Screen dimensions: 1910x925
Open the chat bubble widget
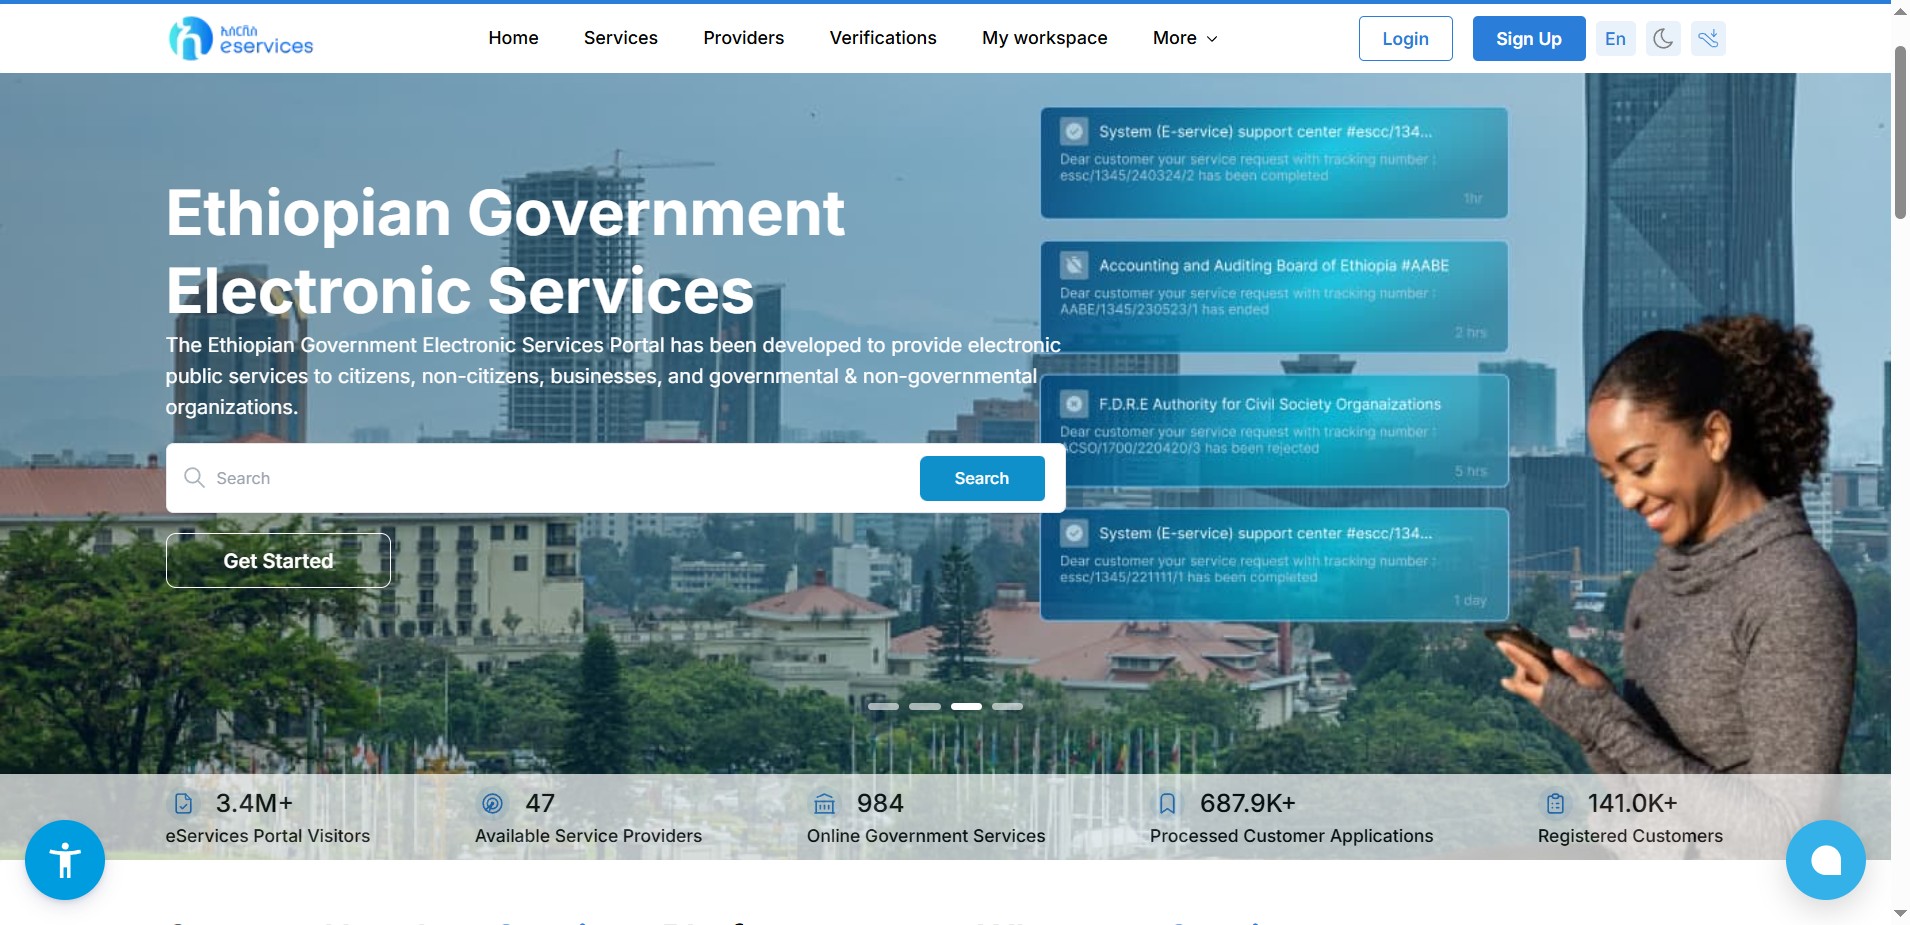point(1826,860)
